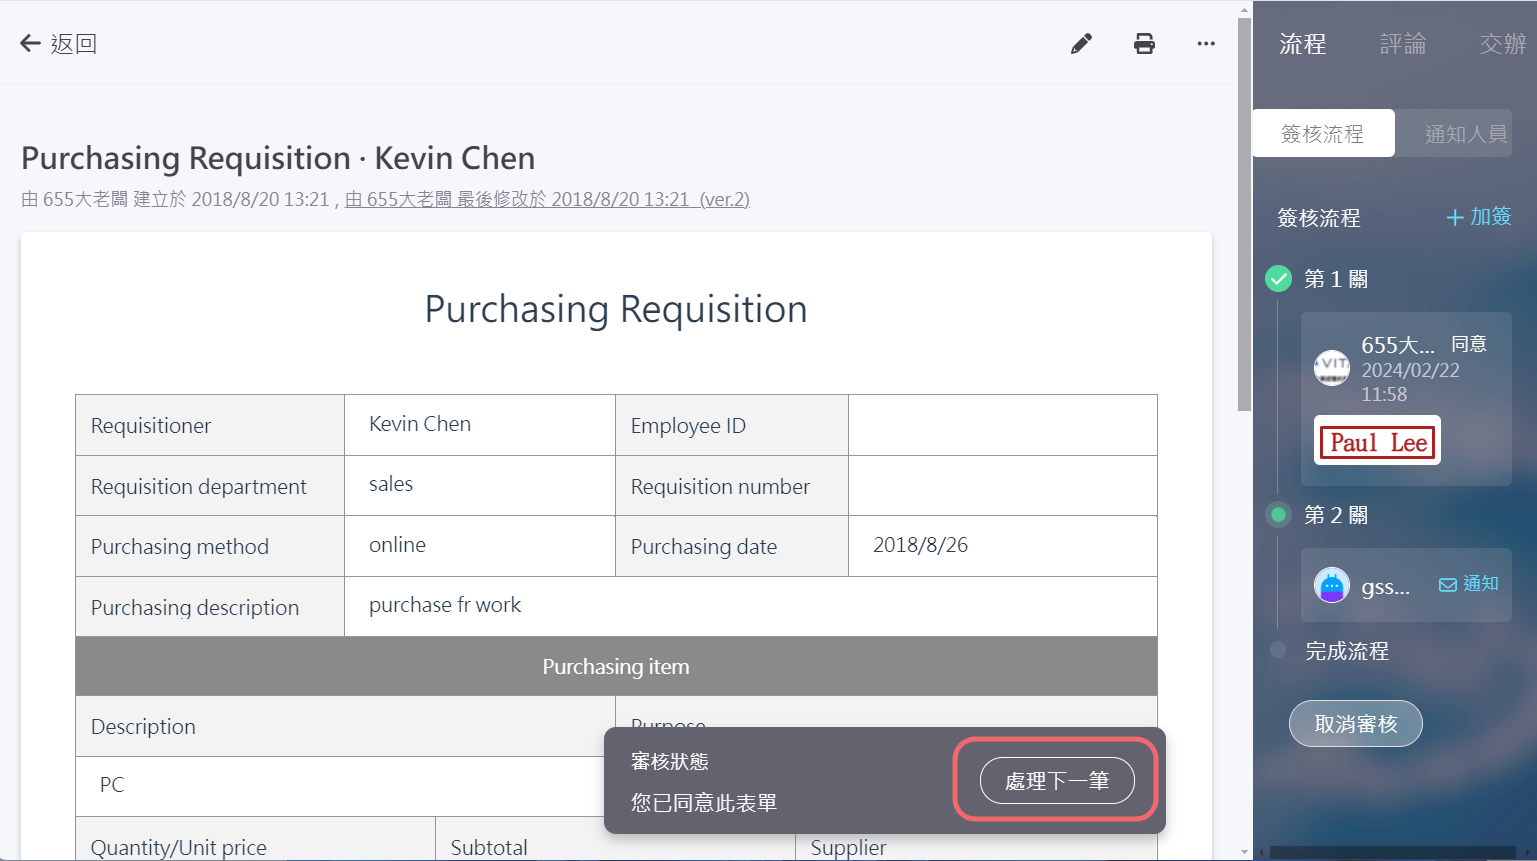The height and width of the screenshot is (861, 1537).
Task: Click the Paul Lee signature stamp
Action: pyautogui.click(x=1377, y=442)
